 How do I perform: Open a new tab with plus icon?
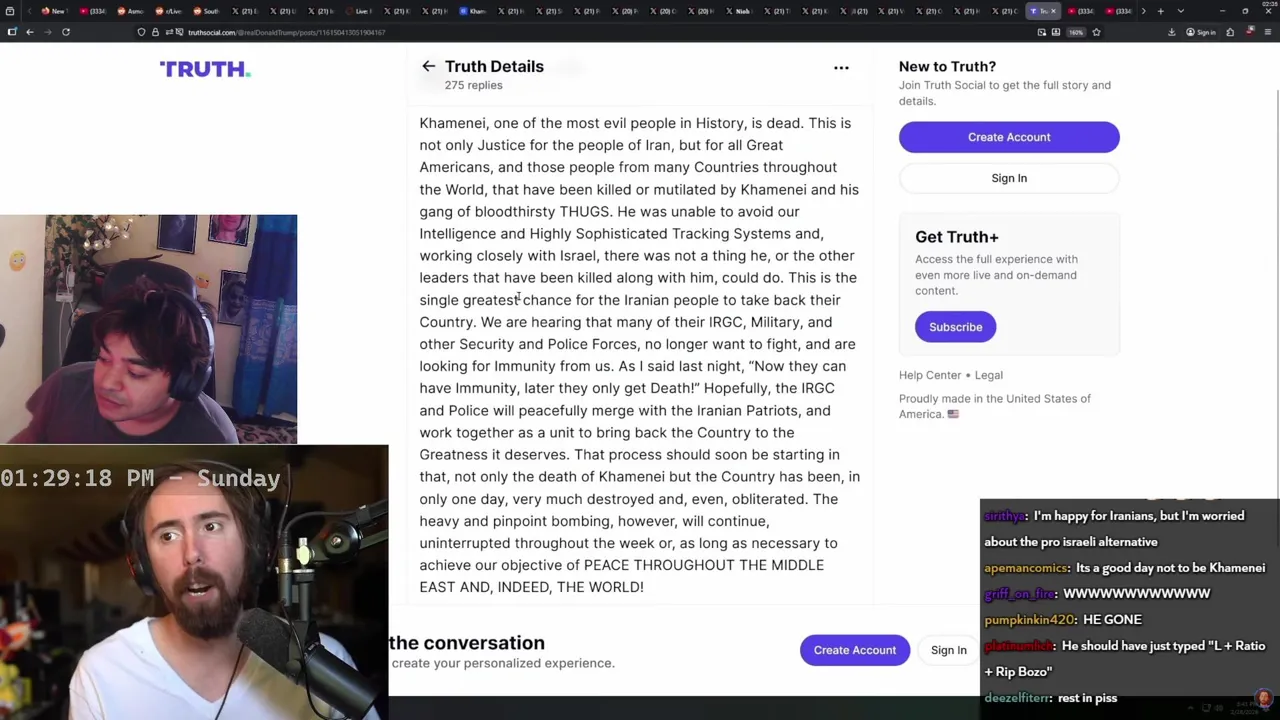pos(1160,11)
